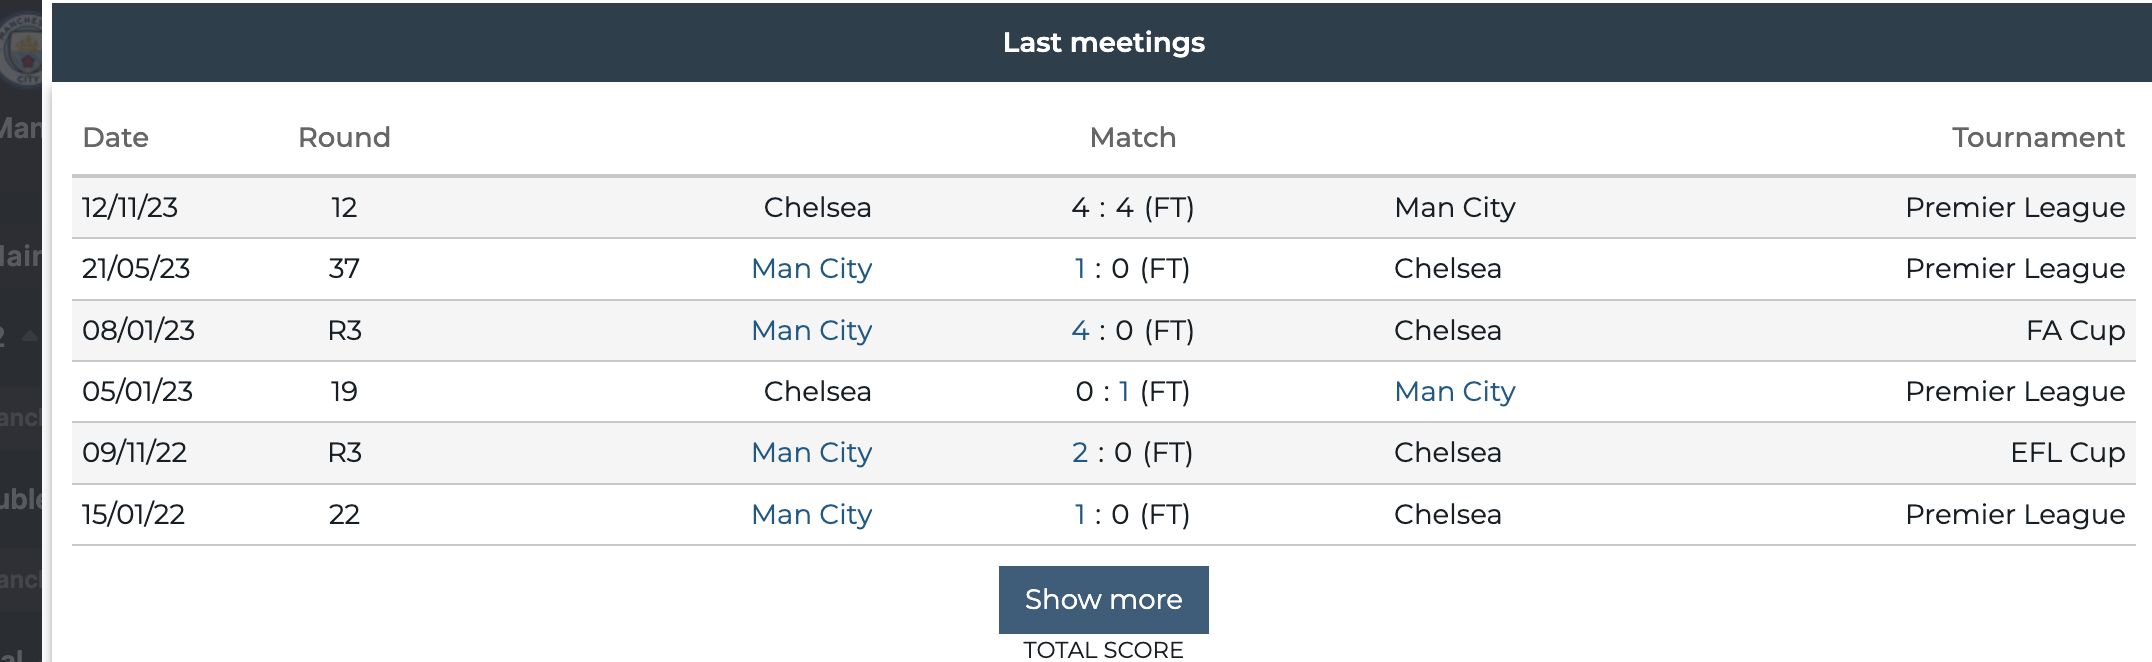Viewport: 2152px width, 662px height.
Task: Click Man City link in 21/05/23 row
Action: [x=811, y=268]
